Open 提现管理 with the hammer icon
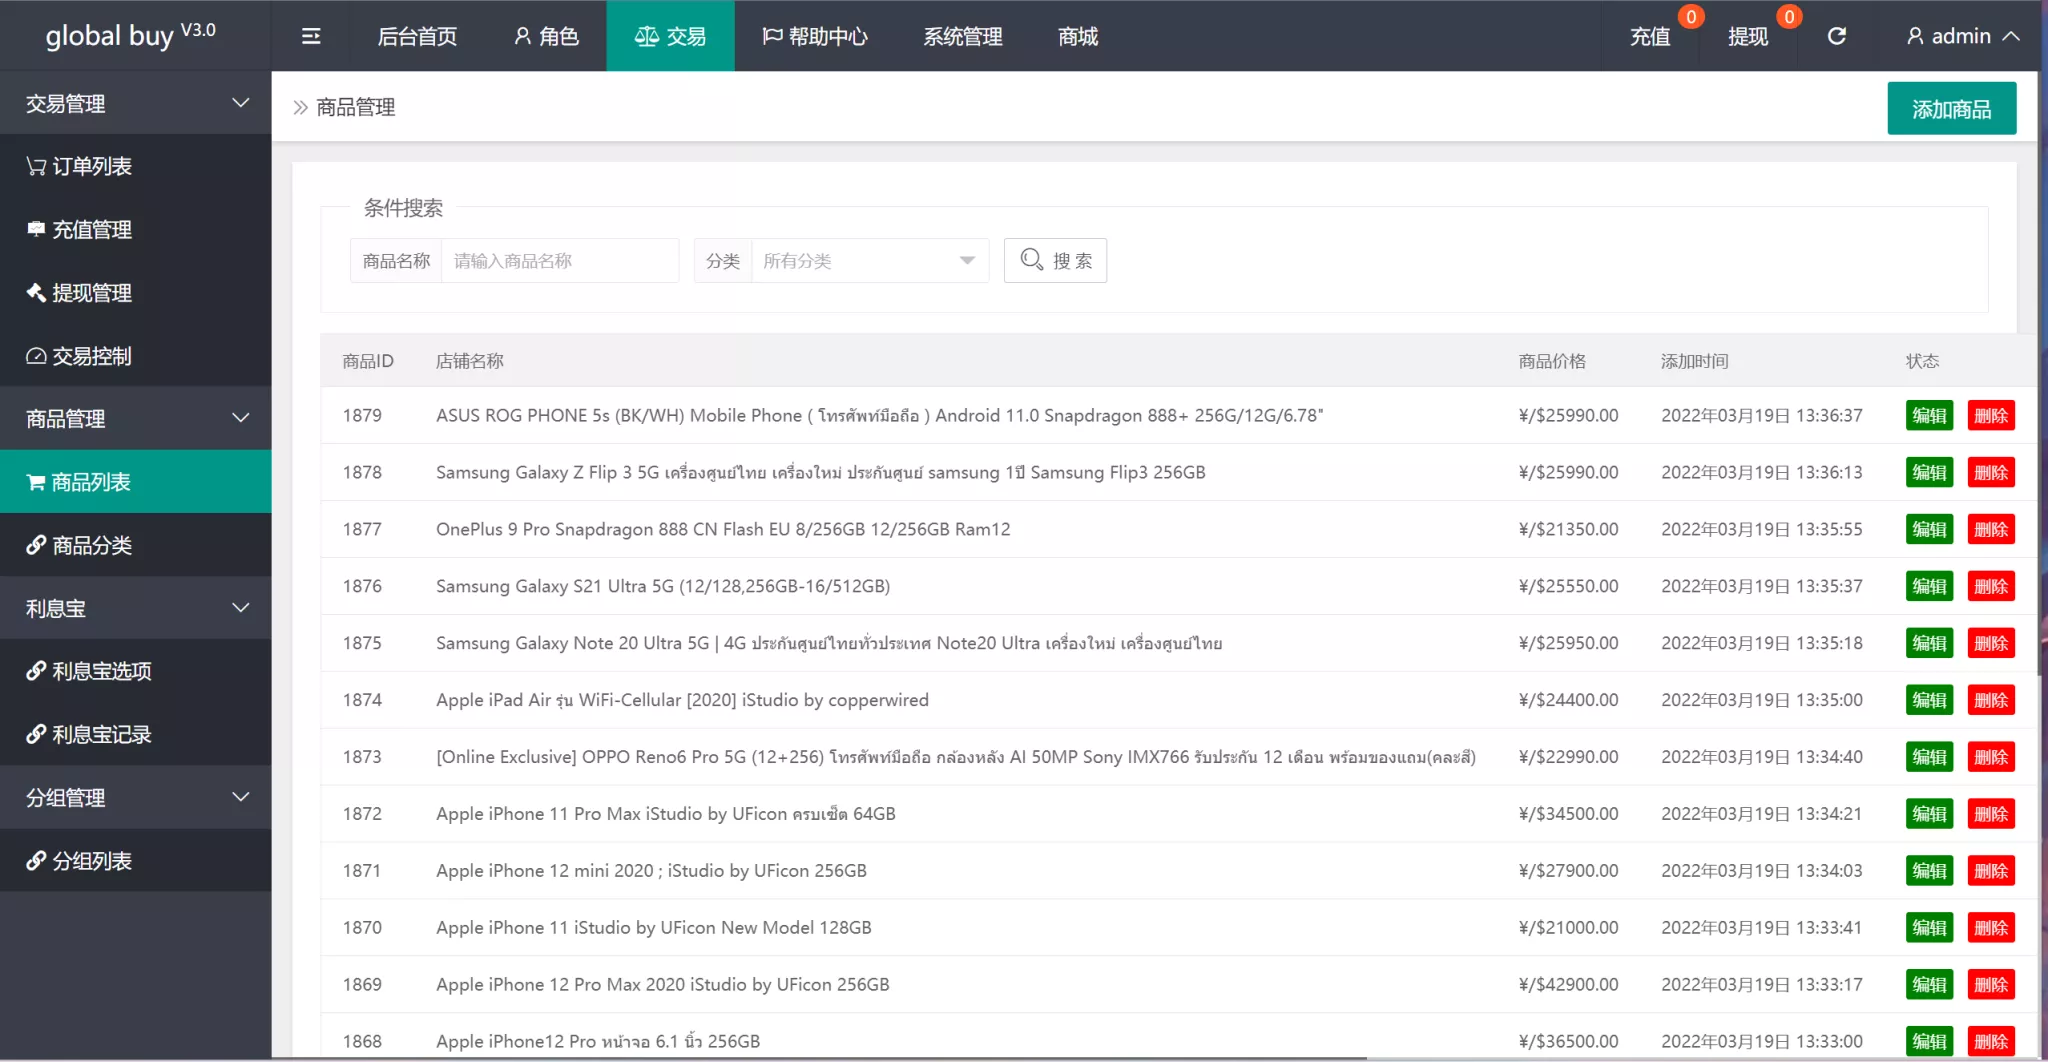The image size is (2048, 1062). (x=80, y=292)
